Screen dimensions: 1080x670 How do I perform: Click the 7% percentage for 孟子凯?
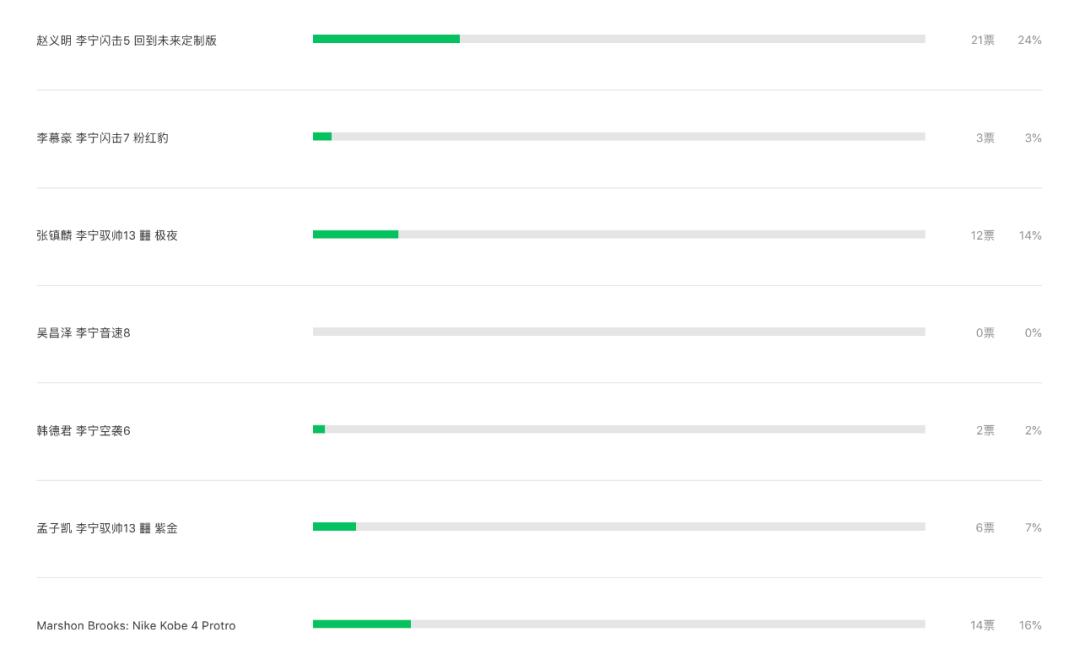pos(1033,528)
